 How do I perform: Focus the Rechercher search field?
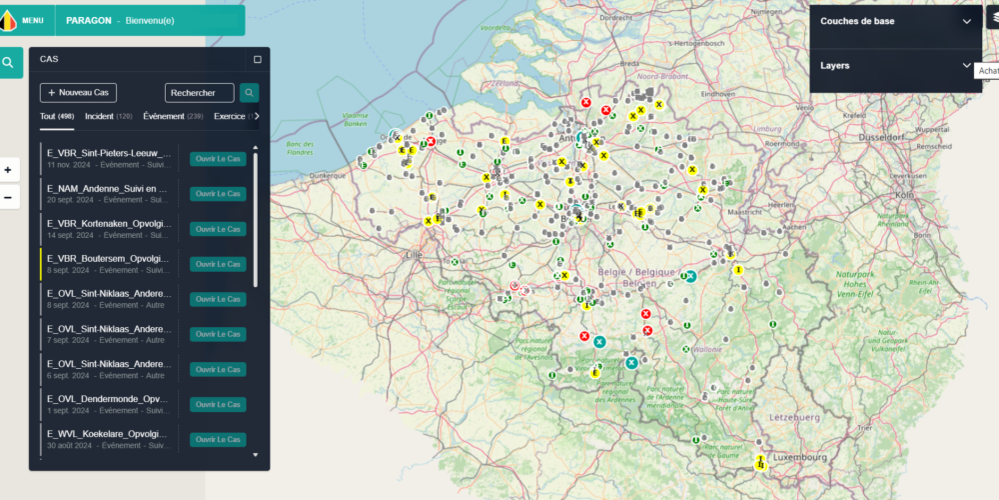point(199,92)
